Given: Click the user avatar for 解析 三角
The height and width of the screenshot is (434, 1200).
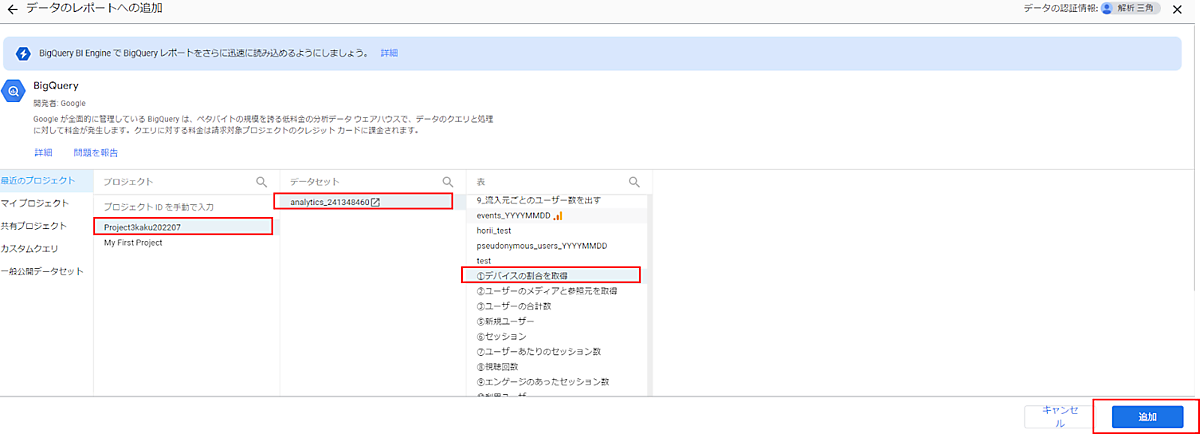Looking at the screenshot, I should (1107, 8).
